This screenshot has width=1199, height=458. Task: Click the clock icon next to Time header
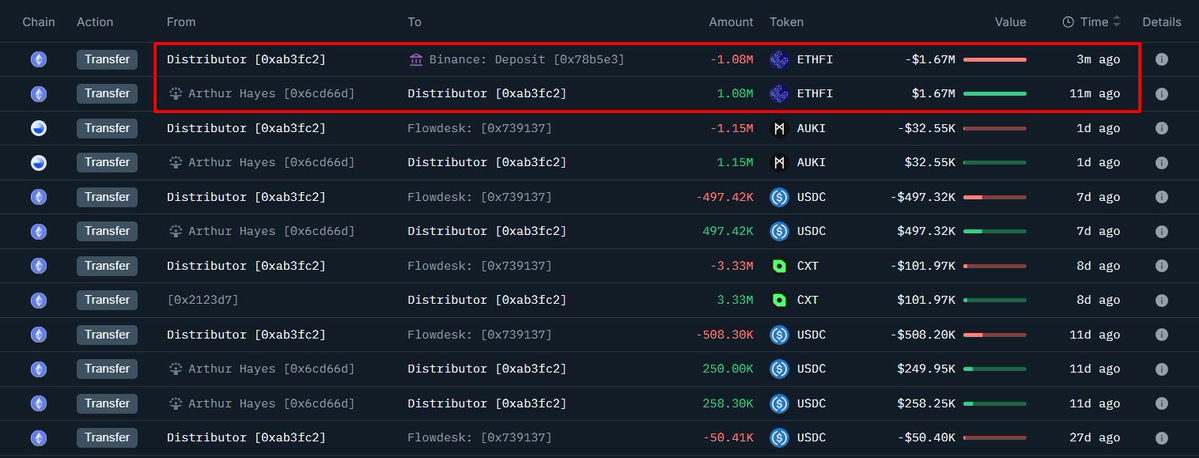(x=1068, y=22)
